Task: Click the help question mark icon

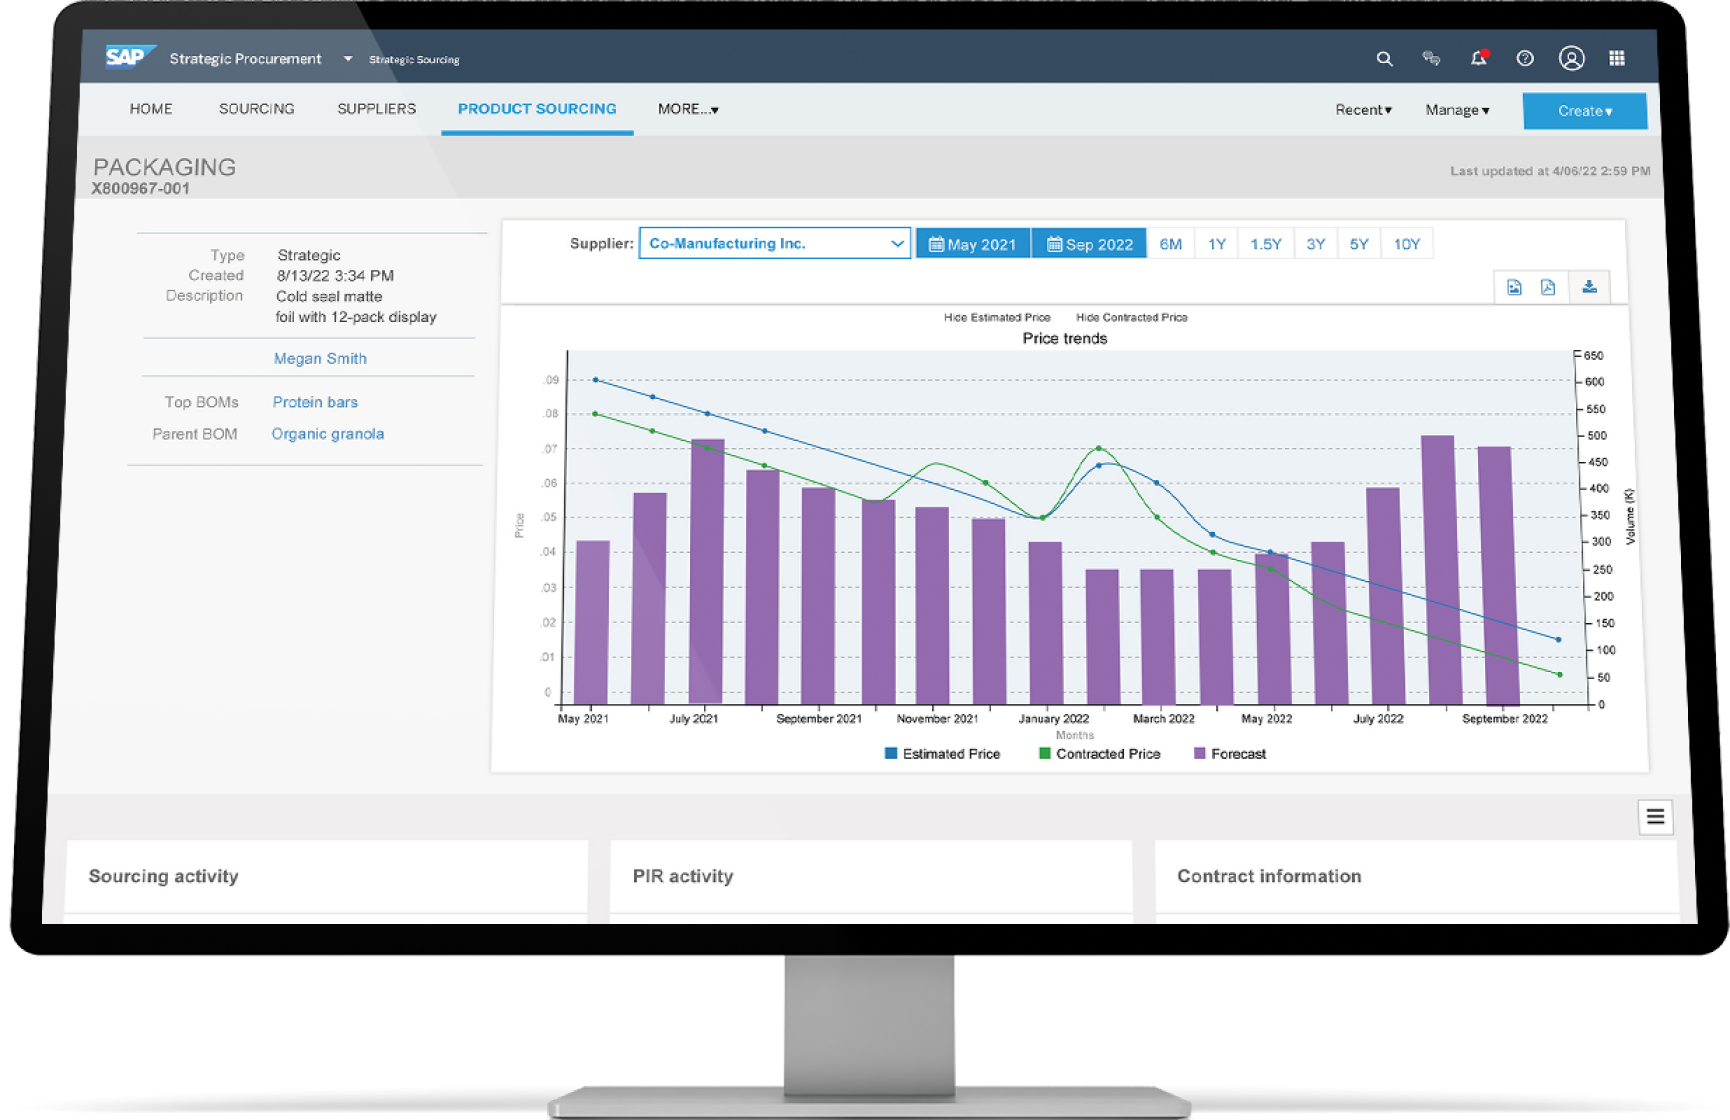Action: pyautogui.click(x=1524, y=59)
